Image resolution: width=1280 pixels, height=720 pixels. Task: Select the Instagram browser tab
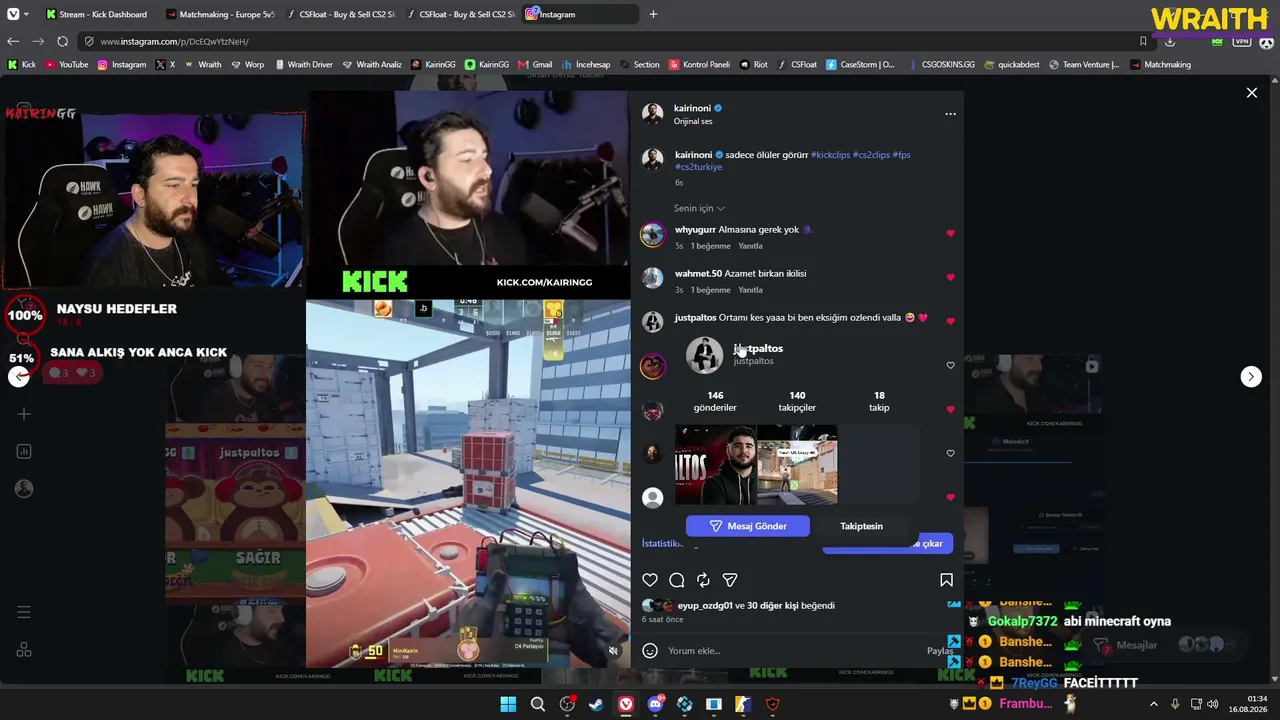580,14
